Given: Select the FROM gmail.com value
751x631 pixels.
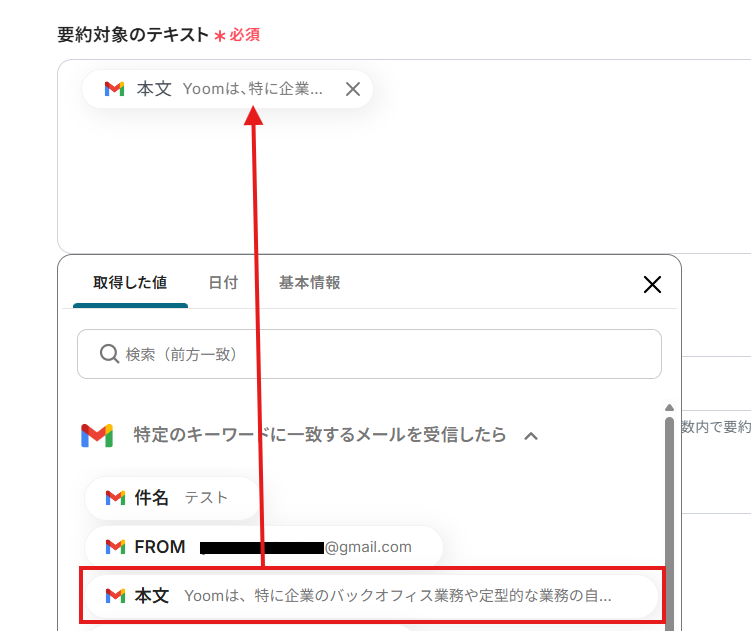Looking at the screenshot, I should click(264, 547).
